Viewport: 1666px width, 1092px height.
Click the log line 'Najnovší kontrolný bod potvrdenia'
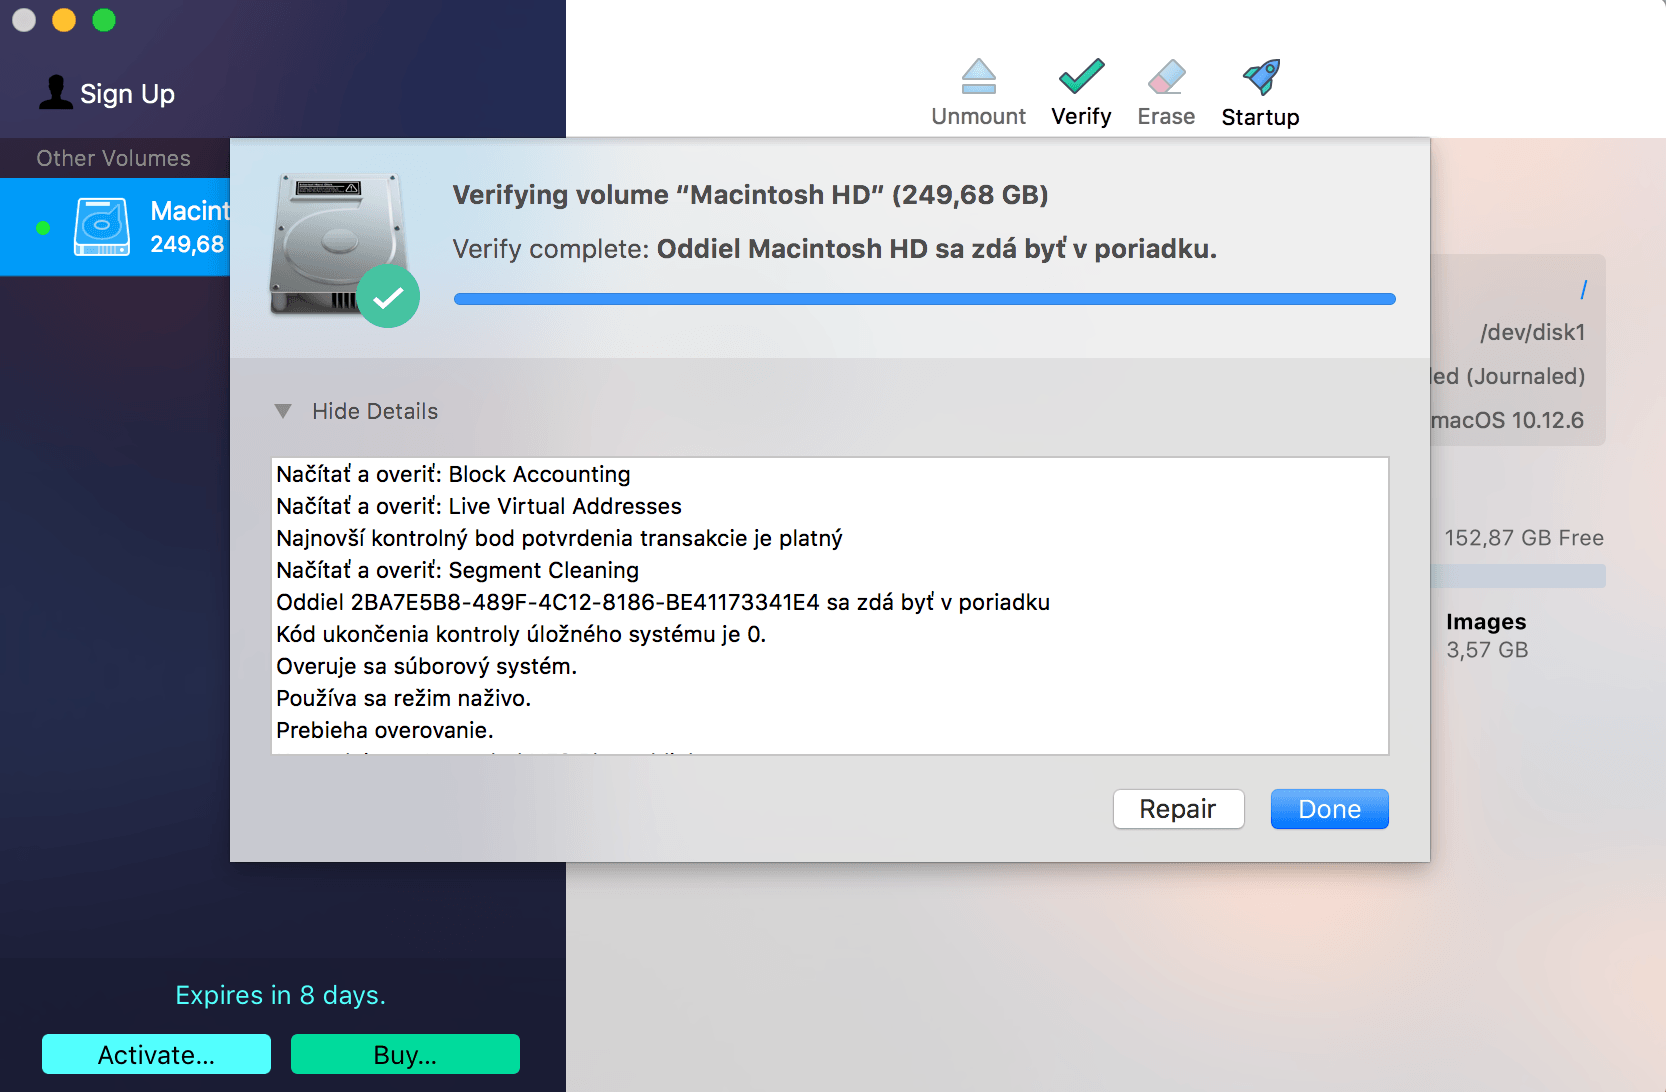(x=559, y=538)
